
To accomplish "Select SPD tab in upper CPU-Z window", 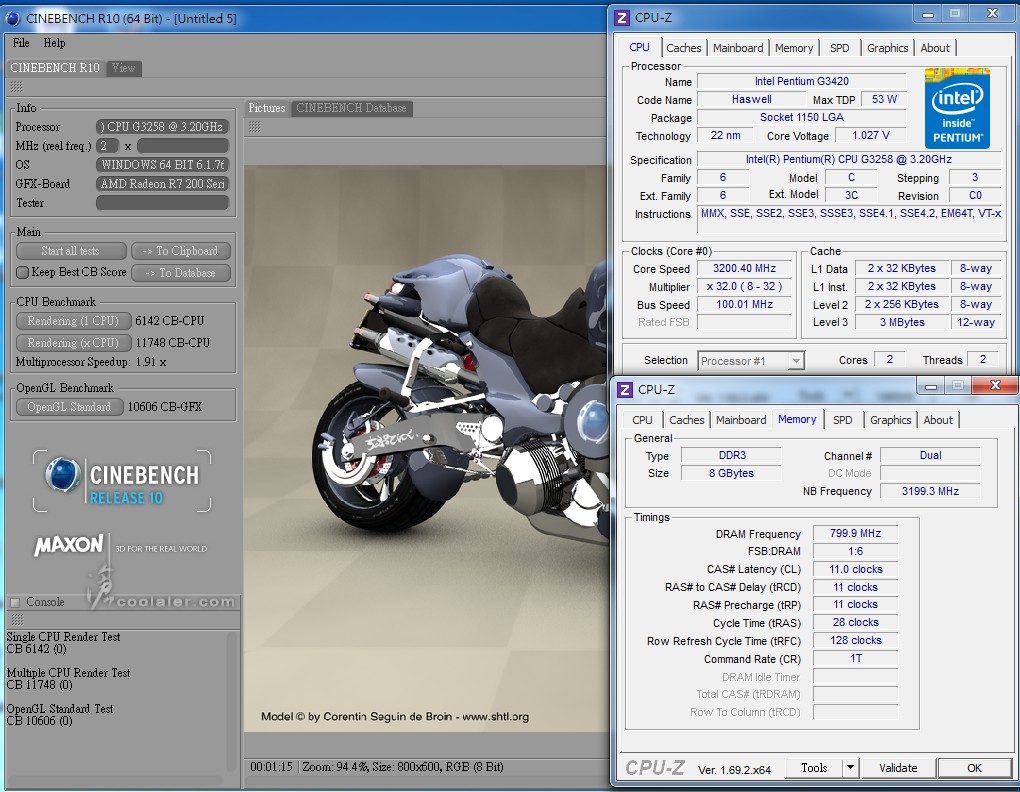I will pyautogui.click(x=839, y=48).
